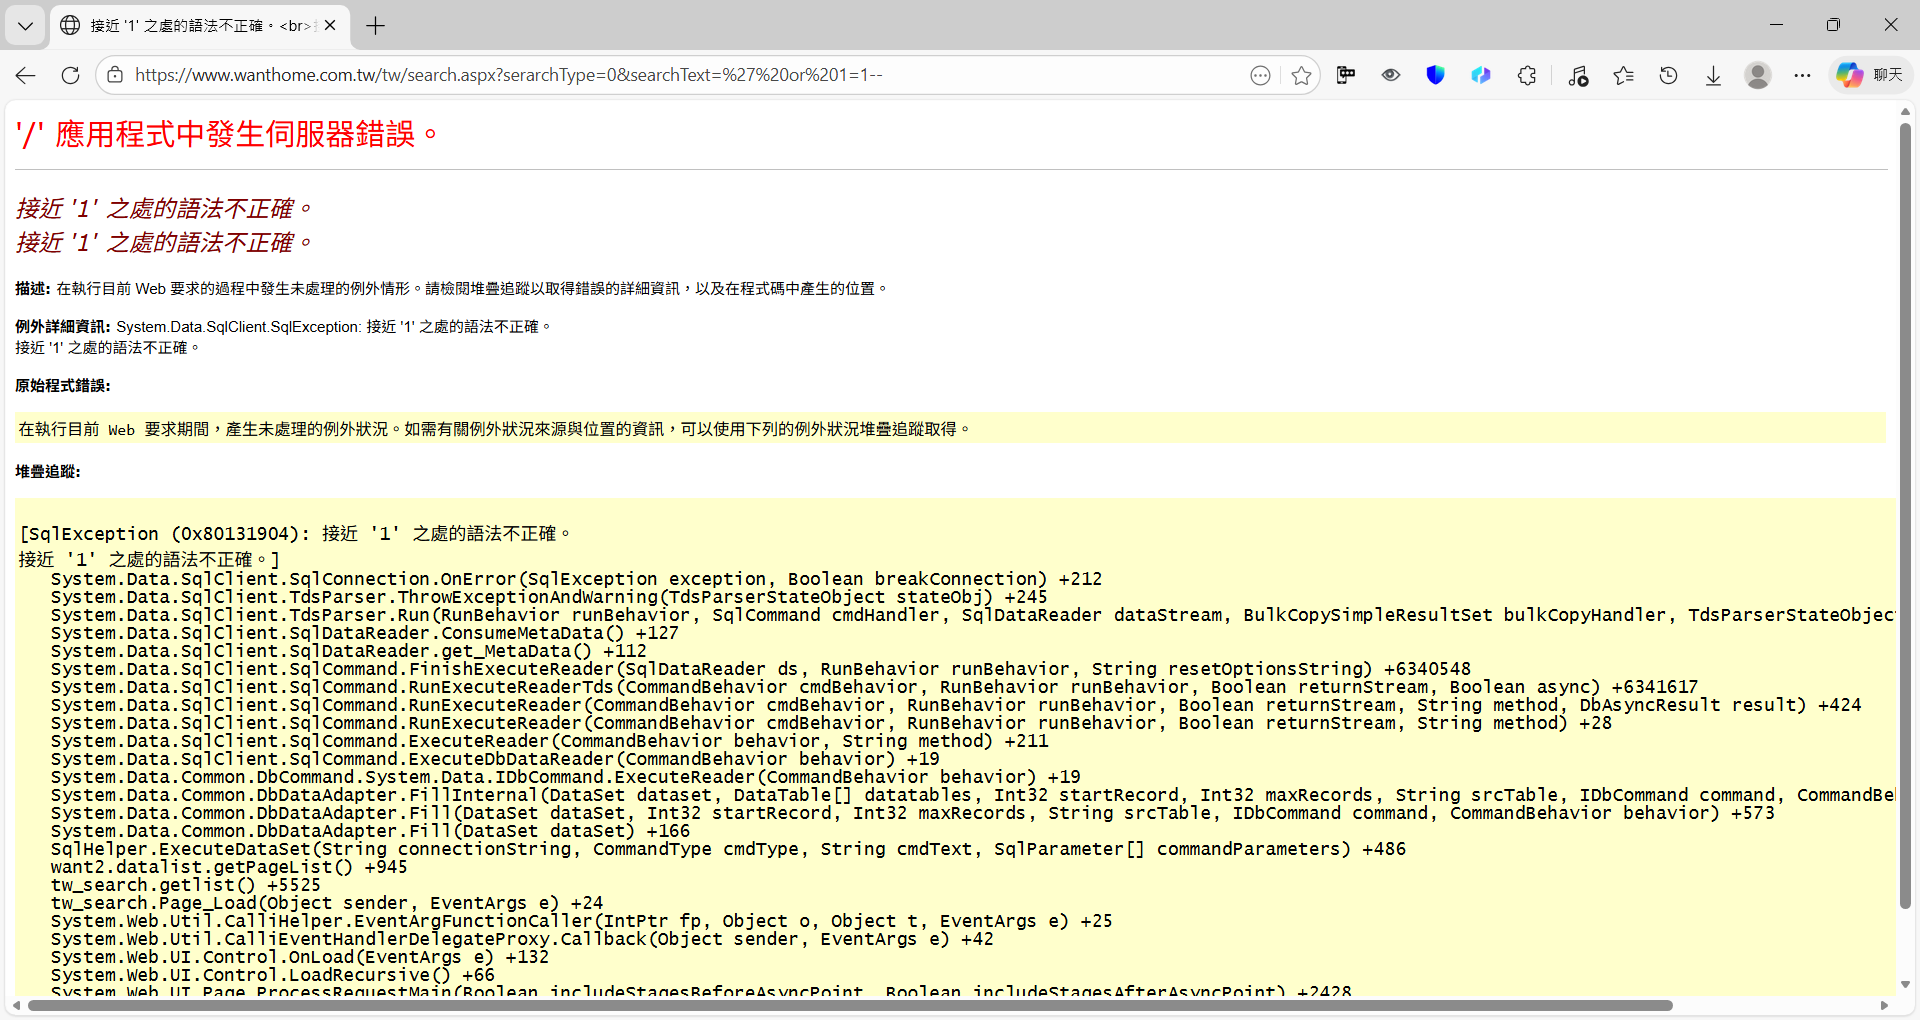Image resolution: width=1920 pixels, height=1020 pixels.
Task: Open Settings and more menu
Action: (1802, 75)
